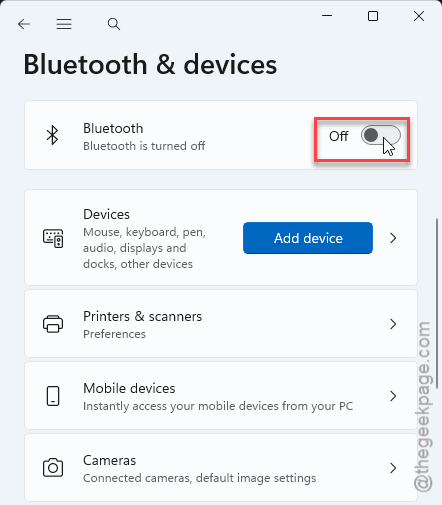Go back using the back arrow

coord(24,24)
